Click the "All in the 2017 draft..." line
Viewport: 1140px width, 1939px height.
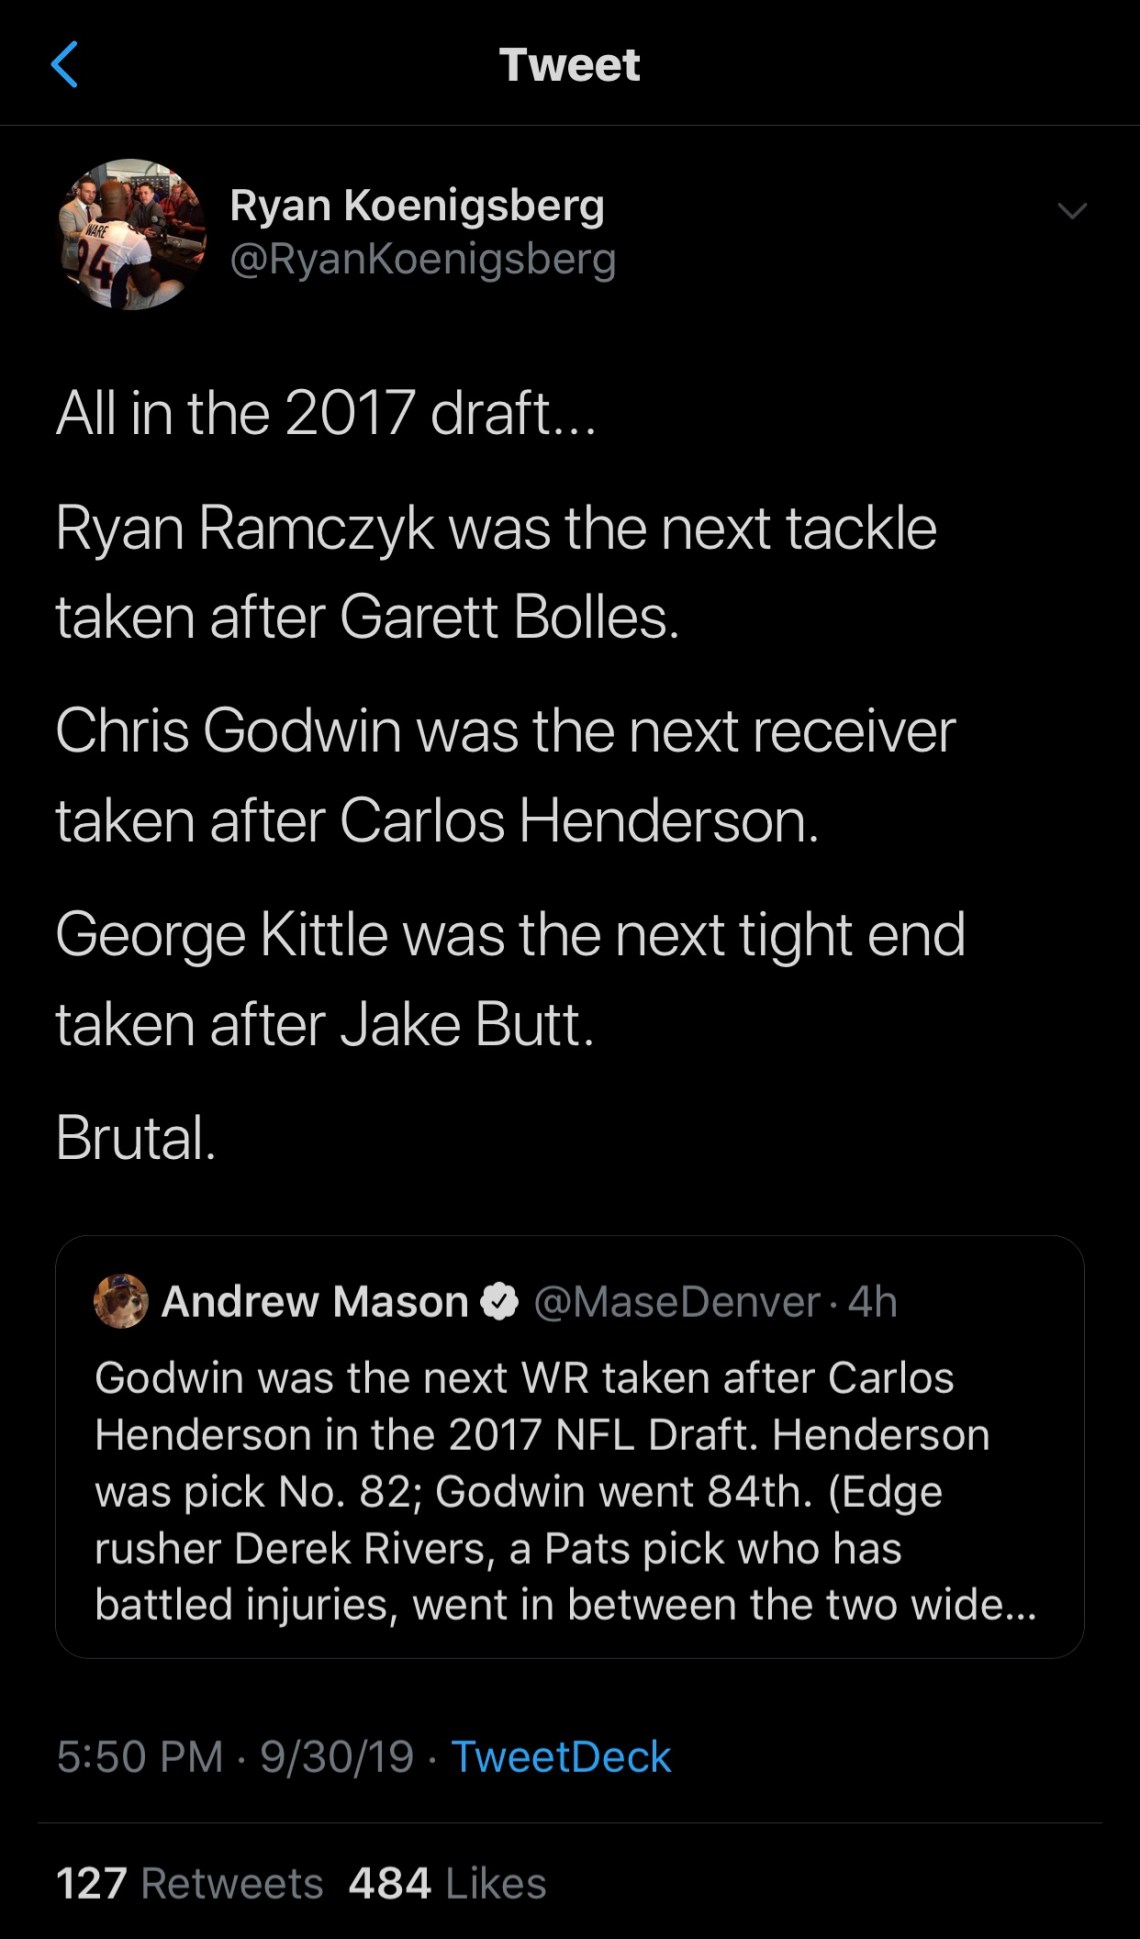click(x=326, y=412)
